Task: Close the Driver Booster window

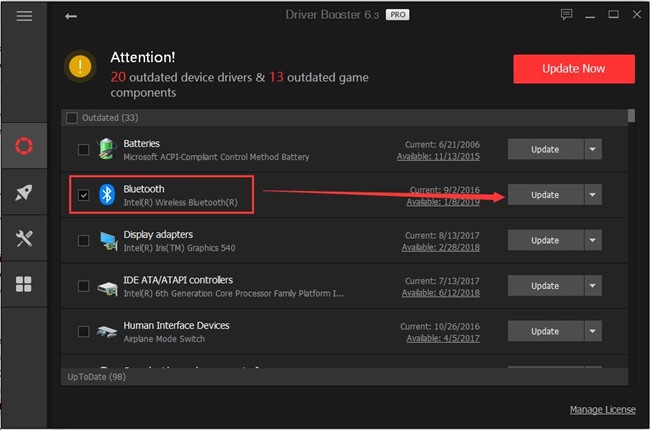Action: point(637,15)
